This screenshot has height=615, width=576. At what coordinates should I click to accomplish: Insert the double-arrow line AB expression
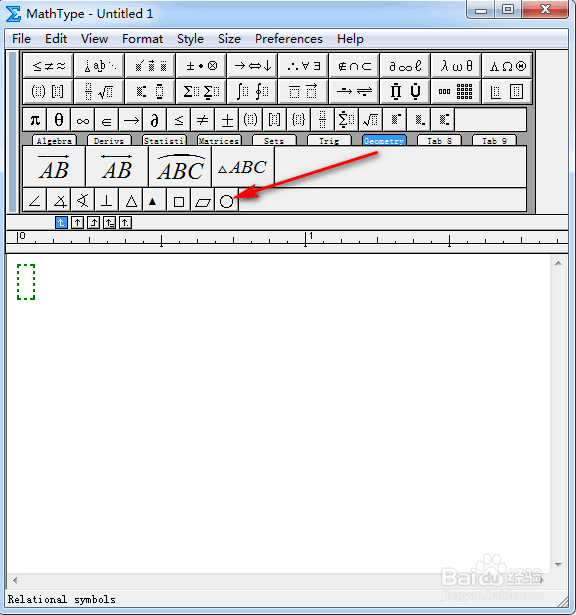117,167
